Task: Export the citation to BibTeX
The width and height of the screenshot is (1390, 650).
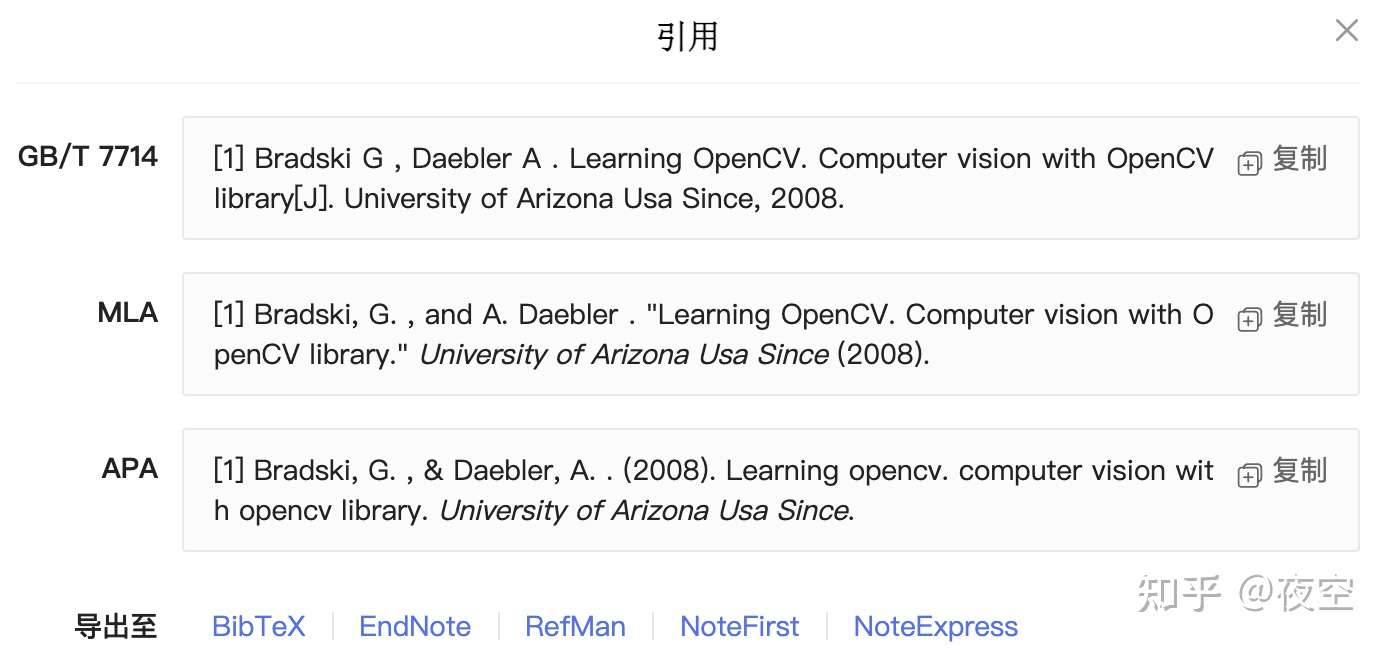Action: 258,627
